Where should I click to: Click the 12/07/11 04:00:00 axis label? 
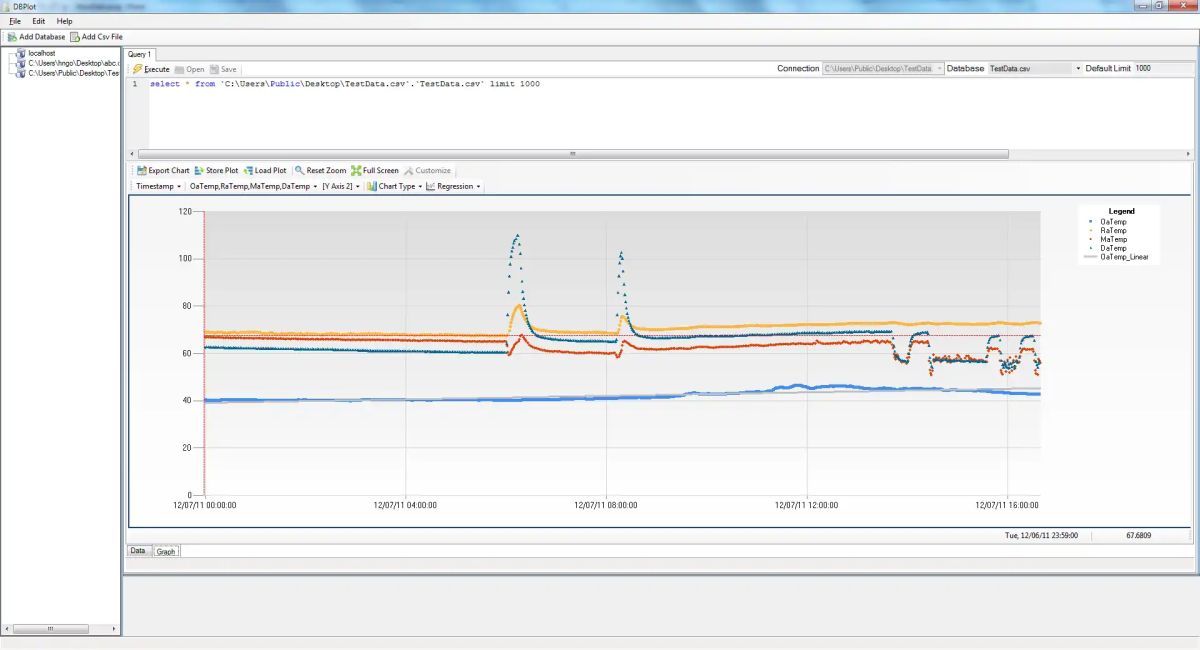coord(406,506)
